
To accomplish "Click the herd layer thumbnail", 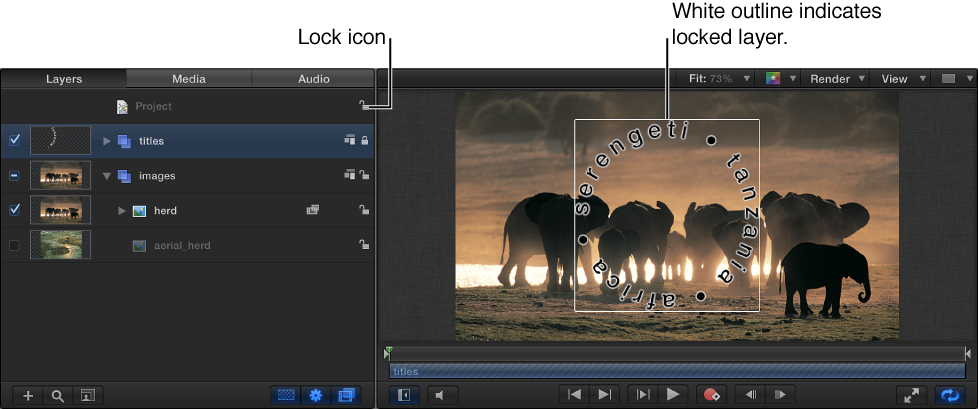I will 61,210.
